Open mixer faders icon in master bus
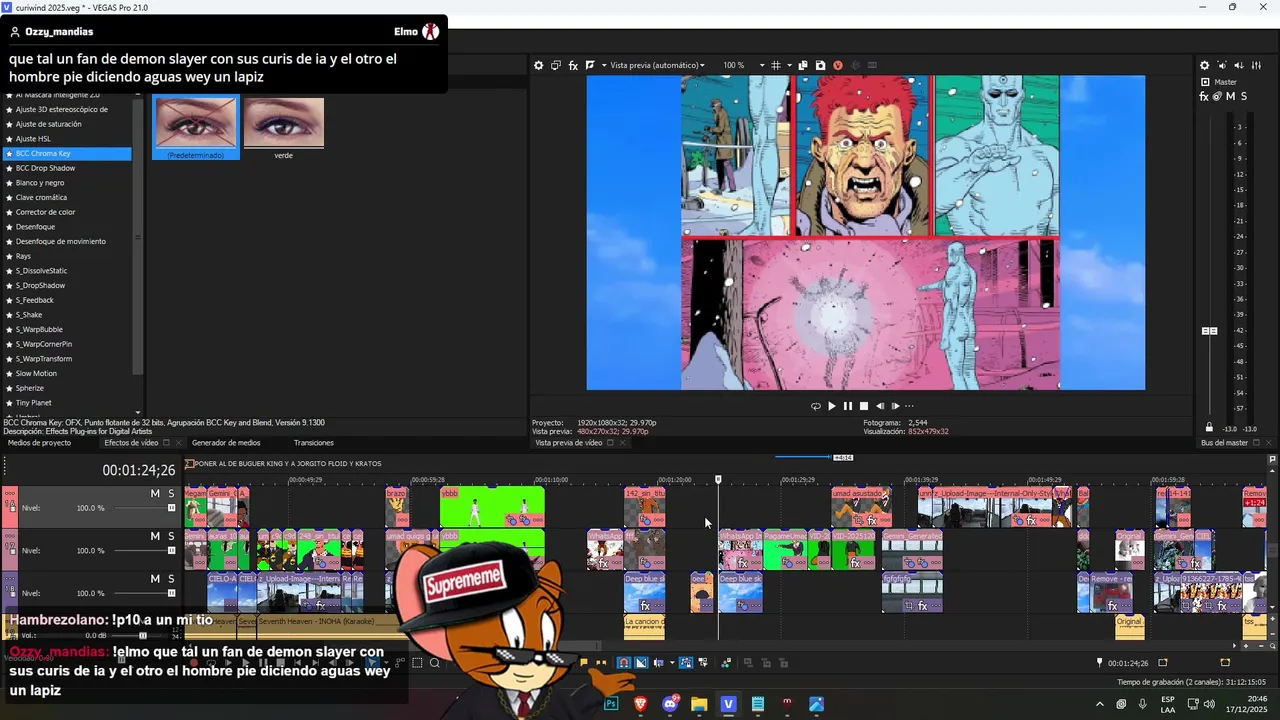The height and width of the screenshot is (720, 1280). pyautogui.click(x=1255, y=65)
